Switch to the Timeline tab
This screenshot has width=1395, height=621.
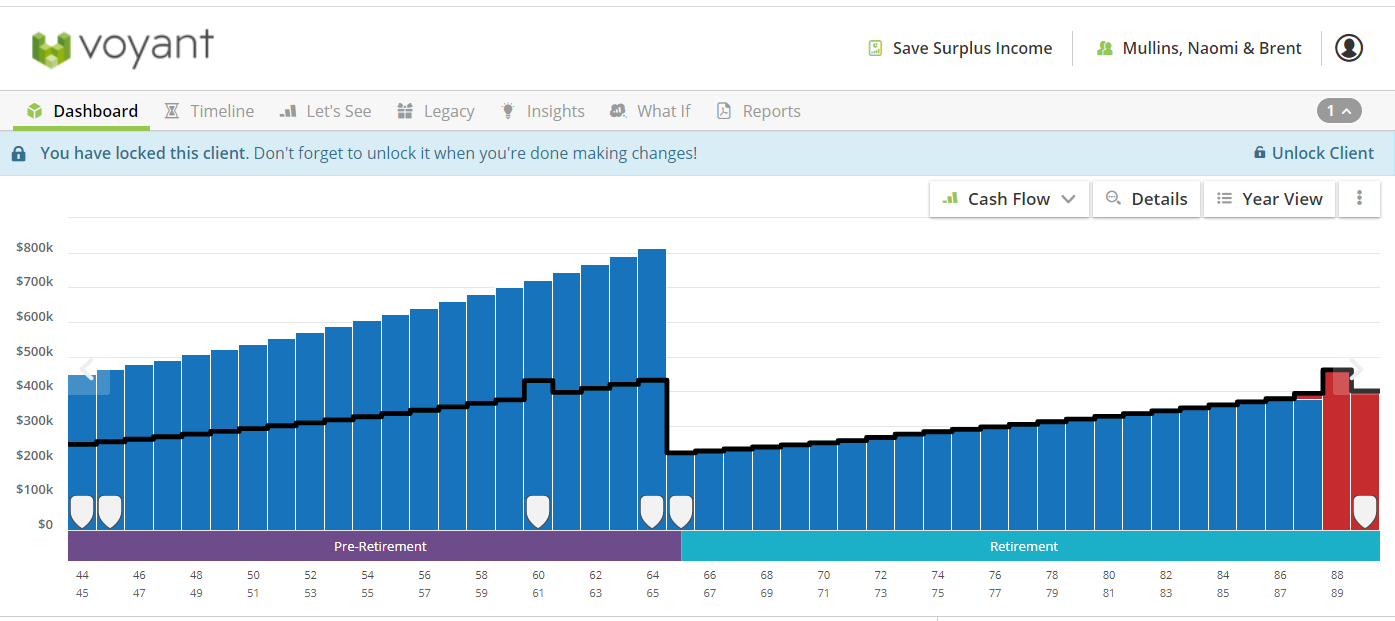pyautogui.click(x=209, y=111)
